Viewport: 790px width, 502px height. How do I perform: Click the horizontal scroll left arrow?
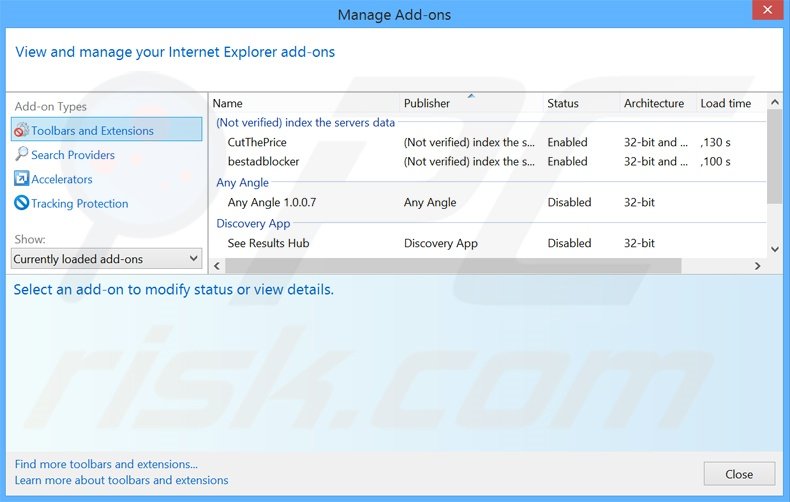coord(217,266)
